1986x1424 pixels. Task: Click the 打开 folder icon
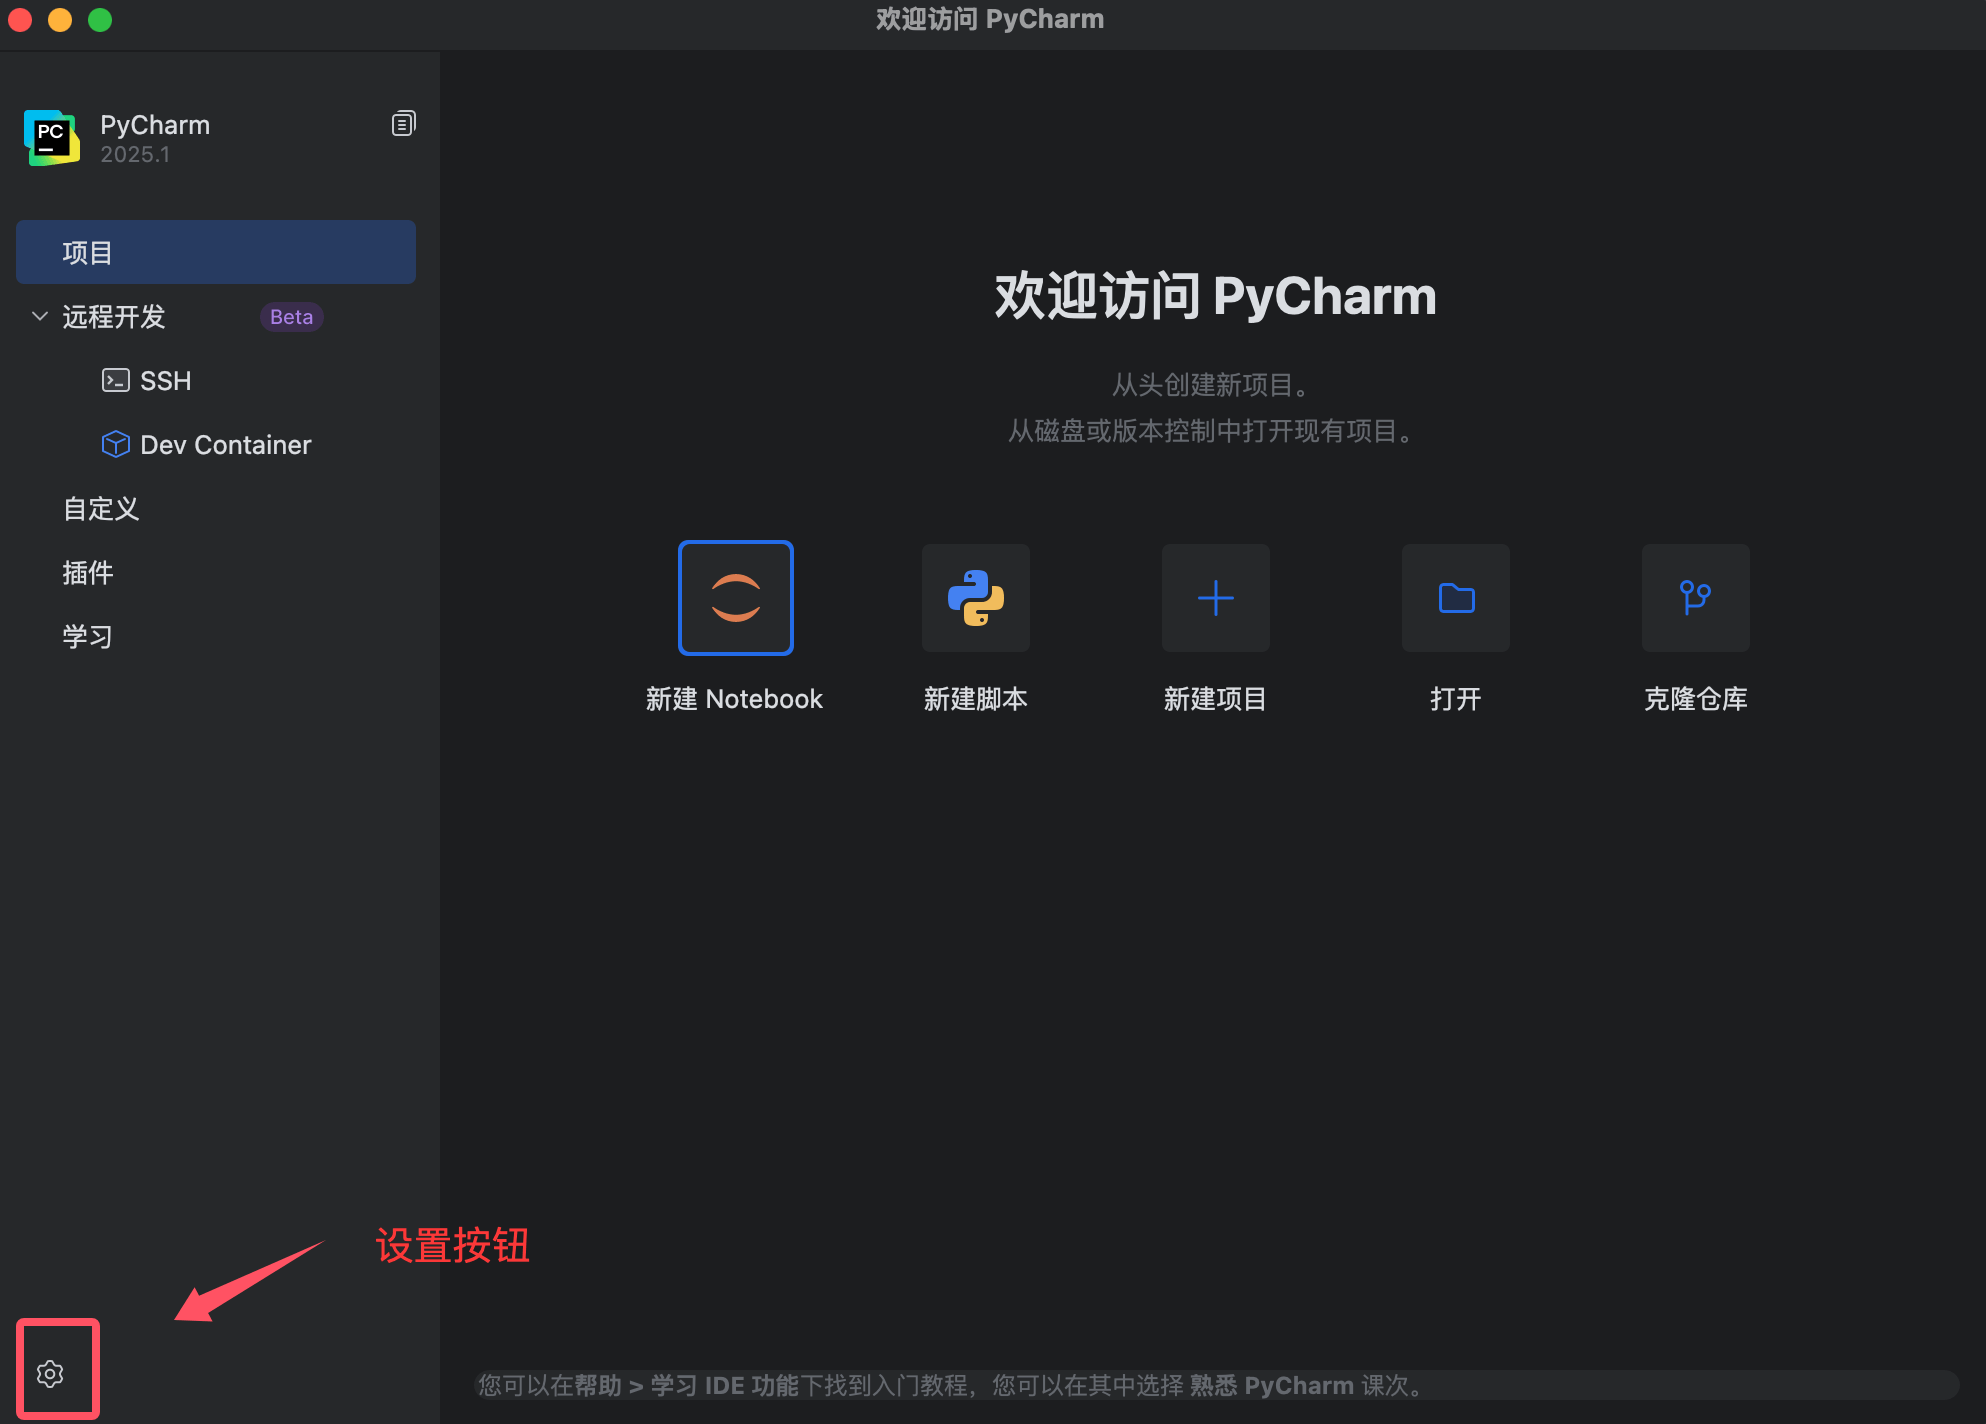(1455, 597)
